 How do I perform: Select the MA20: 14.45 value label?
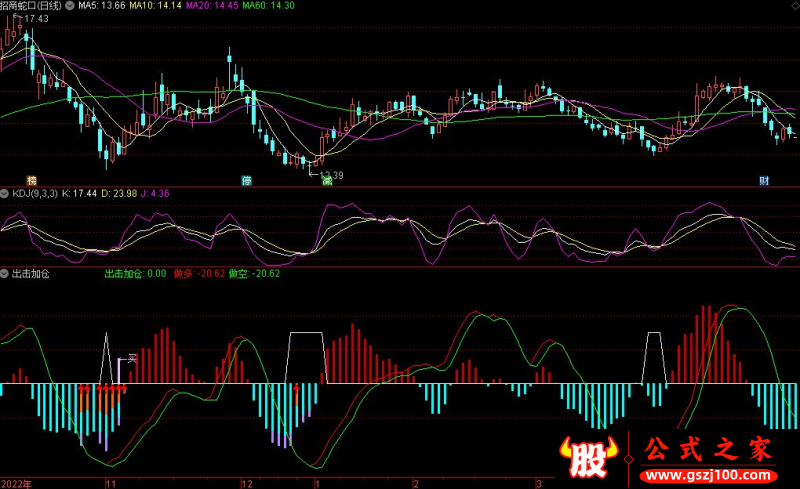(212, 6)
